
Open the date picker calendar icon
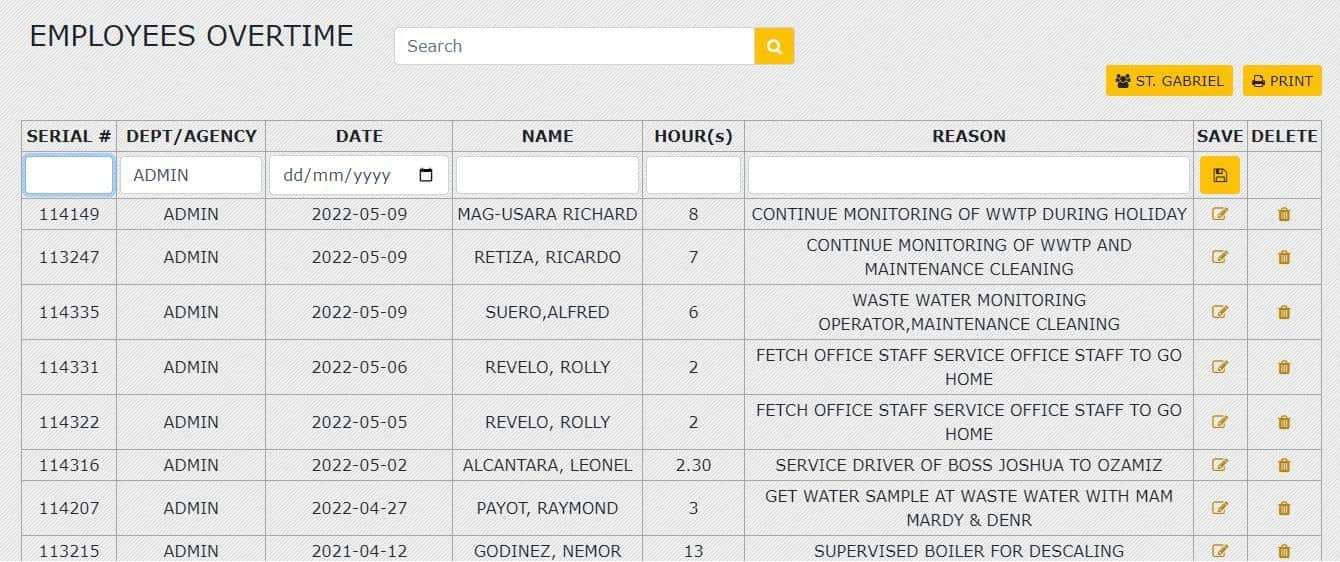click(426, 175)
